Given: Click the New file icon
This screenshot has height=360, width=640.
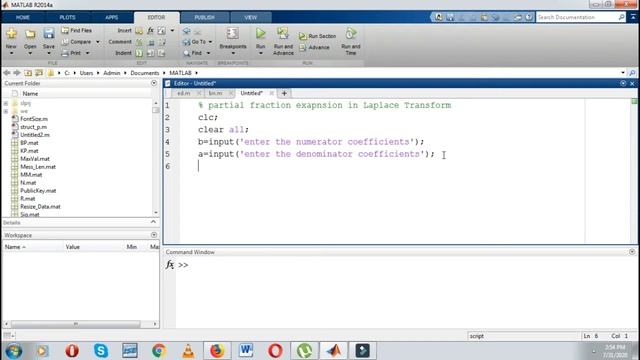Looking at the screenshot, I should point(11,34).
